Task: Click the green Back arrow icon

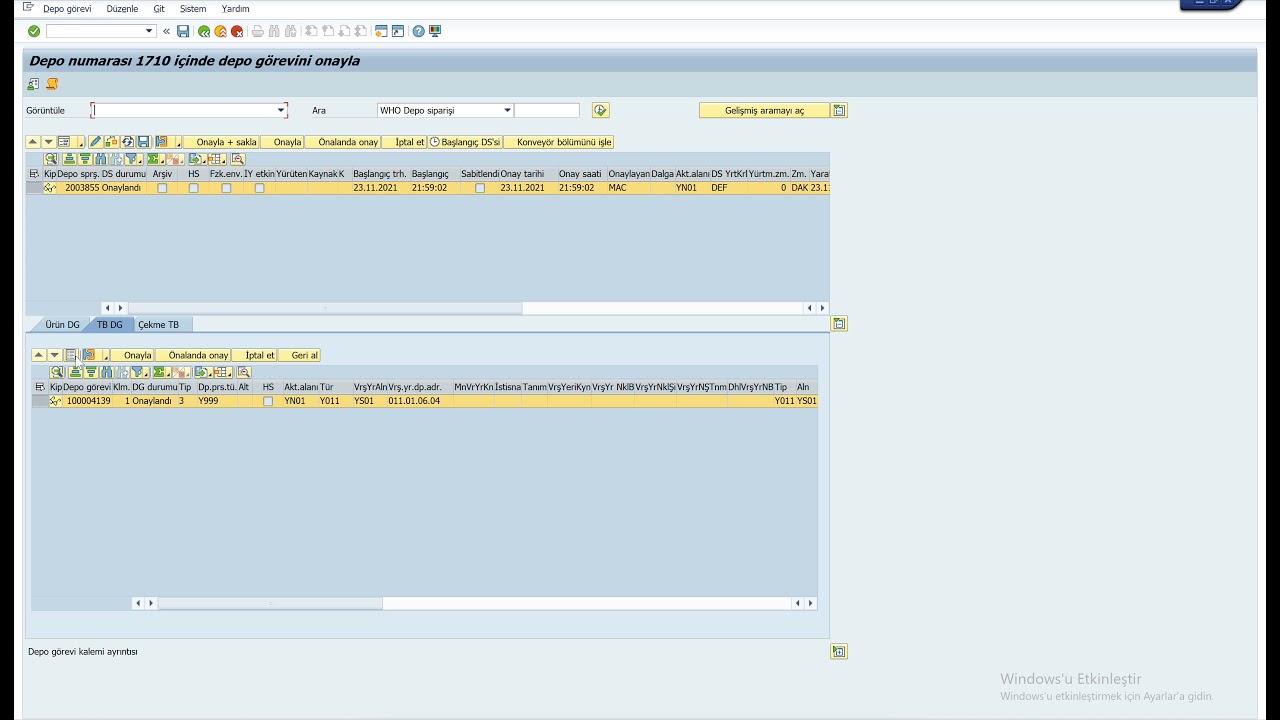Action: [x=204, y=31]
